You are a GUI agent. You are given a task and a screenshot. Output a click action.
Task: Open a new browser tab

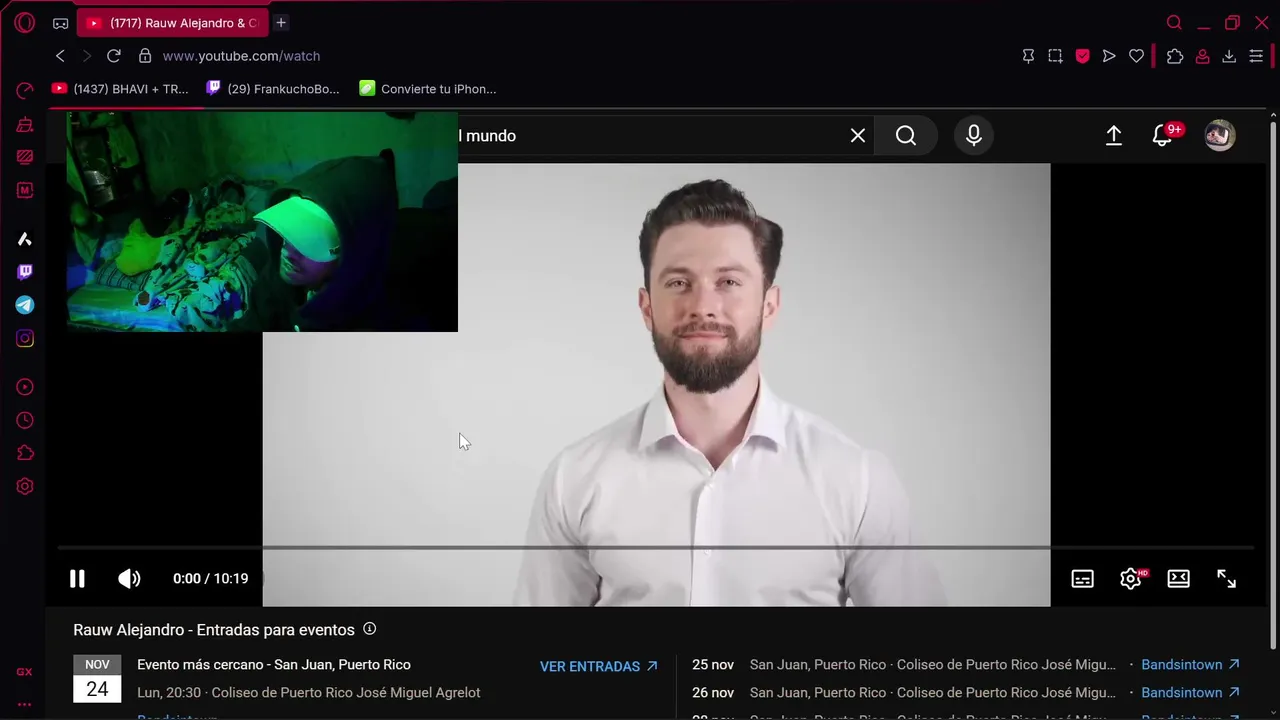tap(281, 22)
